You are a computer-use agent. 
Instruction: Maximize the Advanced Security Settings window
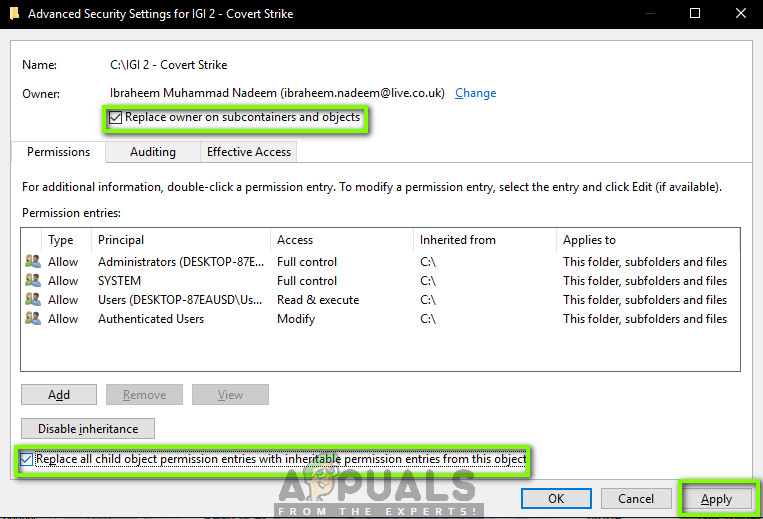tap(695, 13)
